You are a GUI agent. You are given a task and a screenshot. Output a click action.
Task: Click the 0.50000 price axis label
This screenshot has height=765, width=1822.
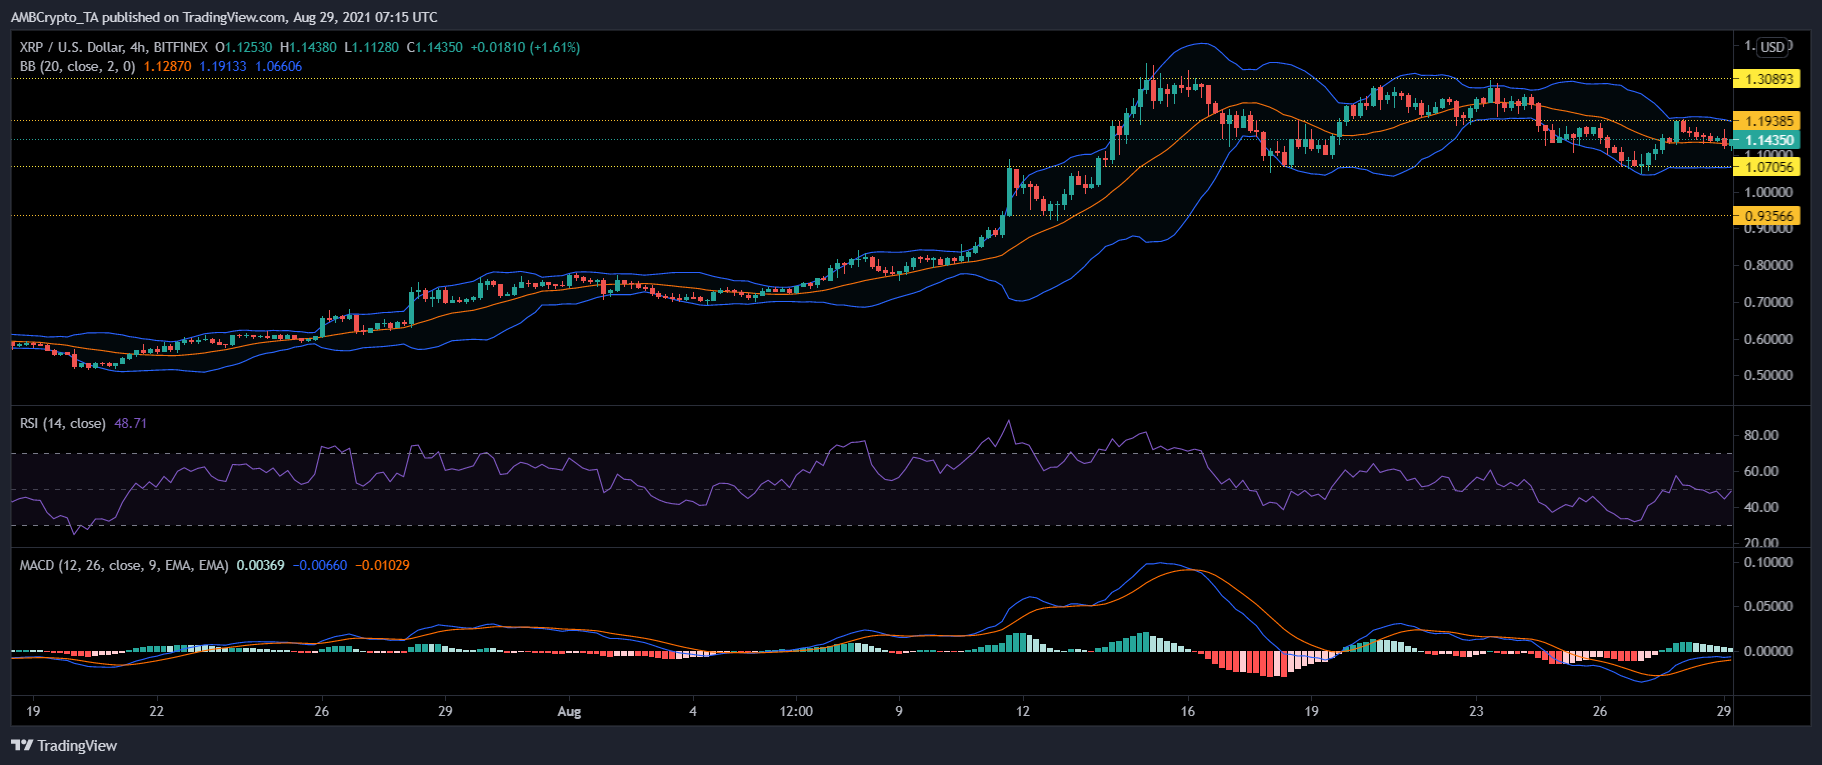(1768, 376)
